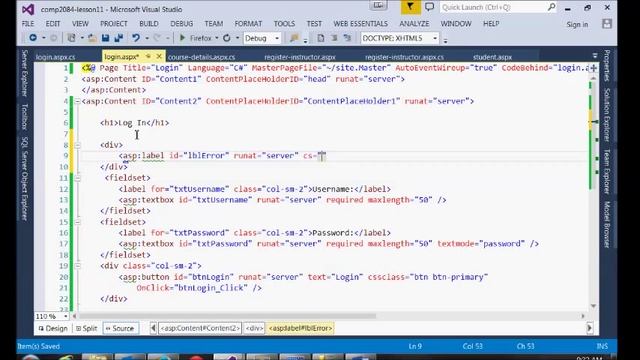Open the document tabs overflow dropdown

pyautogui.click(x=595, y=56)
